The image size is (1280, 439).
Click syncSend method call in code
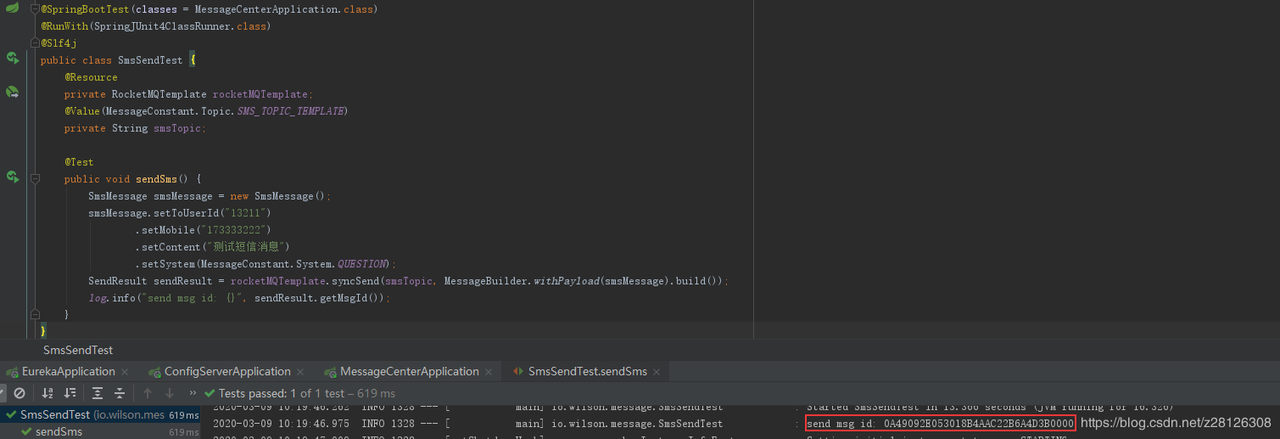[x=355, y=281]
